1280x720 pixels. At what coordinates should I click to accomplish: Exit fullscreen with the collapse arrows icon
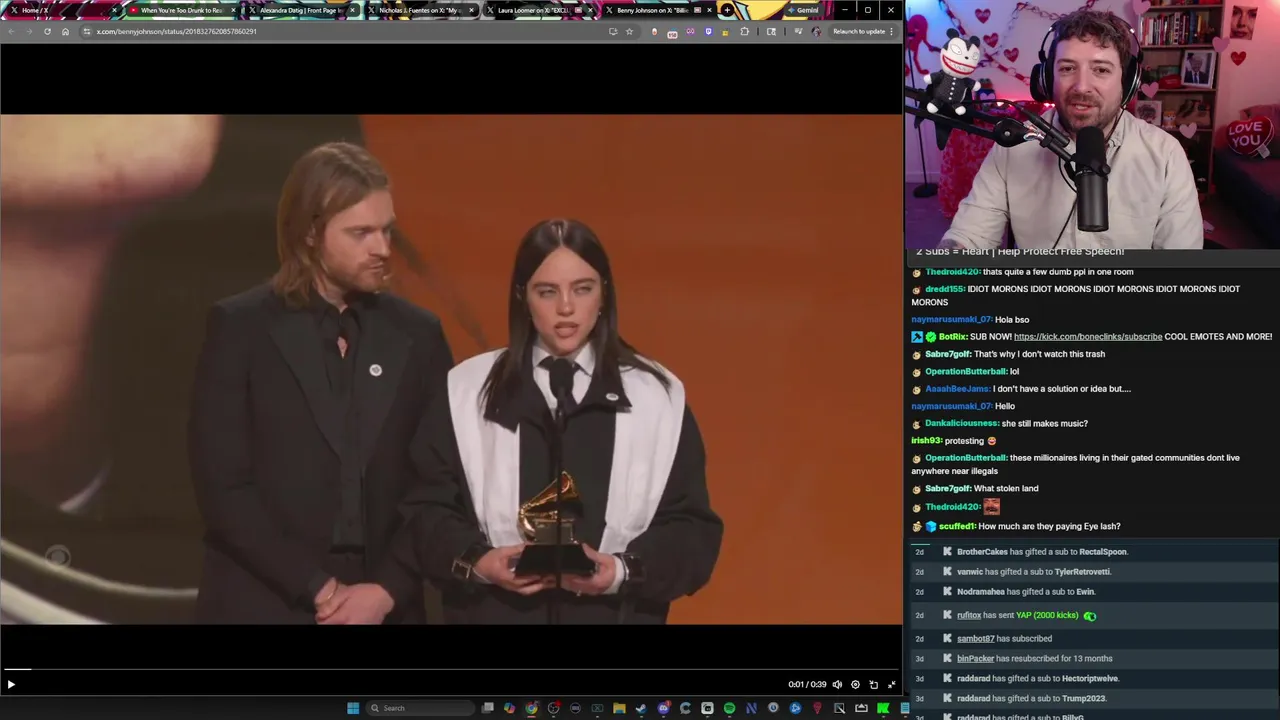click(891, 684)
